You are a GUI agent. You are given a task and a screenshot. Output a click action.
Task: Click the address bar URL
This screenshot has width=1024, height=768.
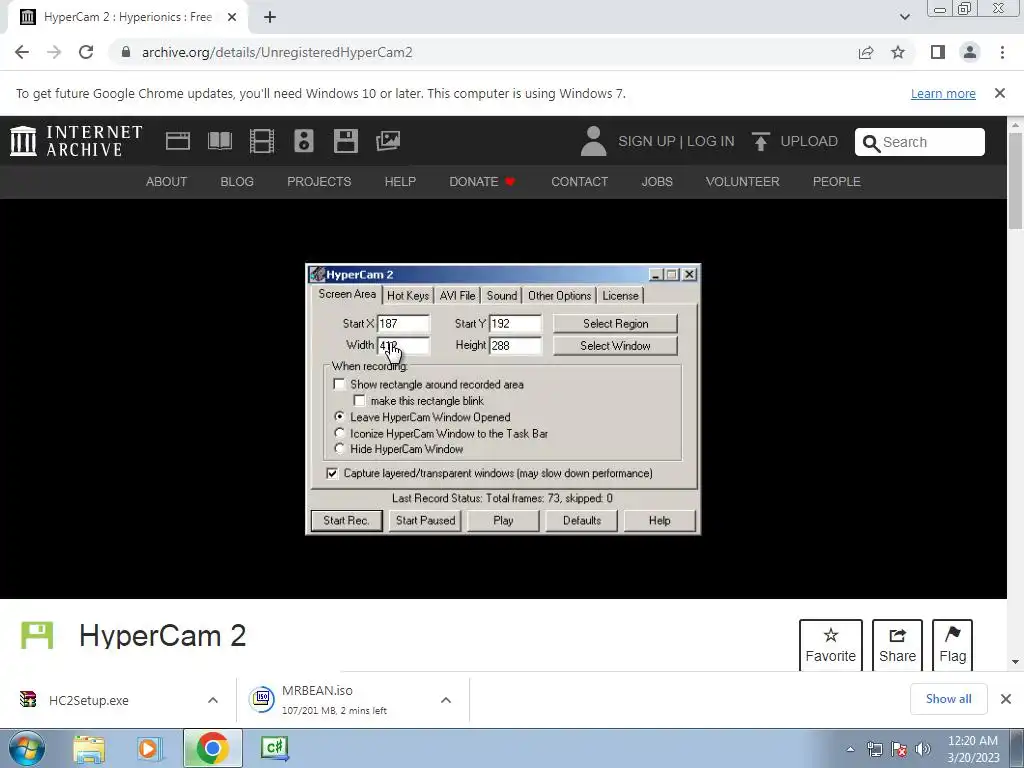click(277, 52)
